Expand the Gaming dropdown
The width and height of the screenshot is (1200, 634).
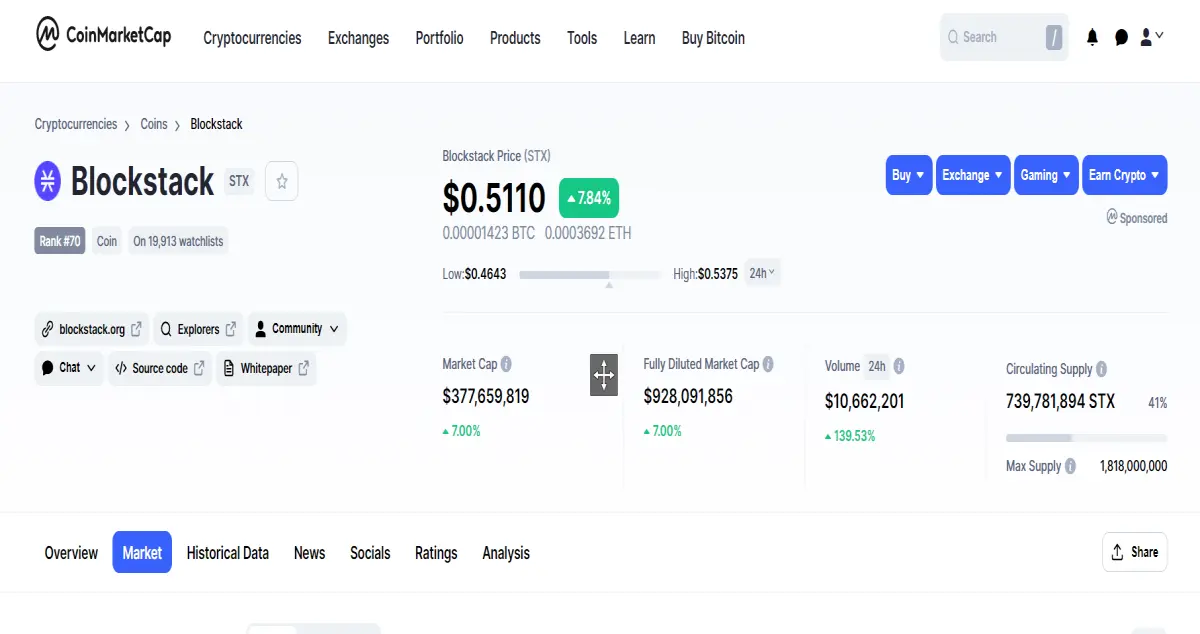tap(1046, 175)
